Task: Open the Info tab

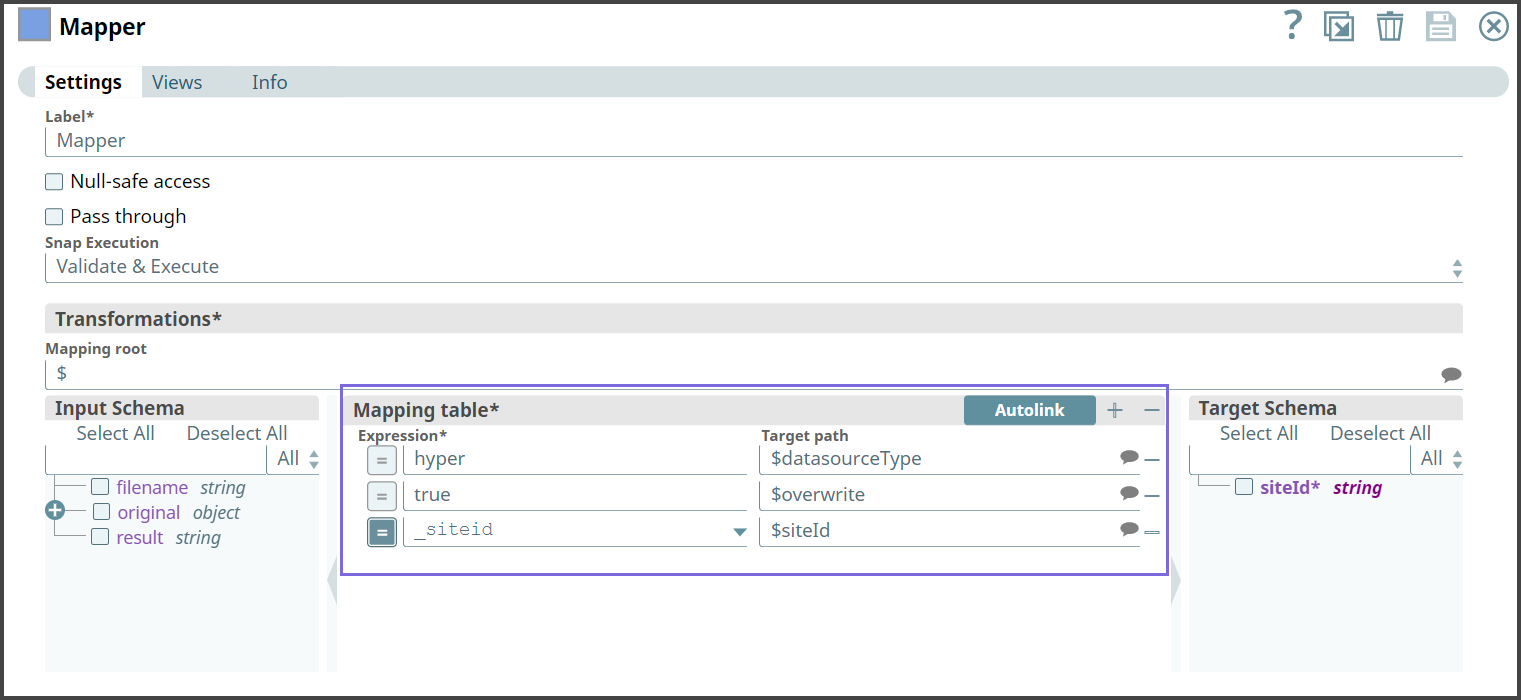Action: [x=269, y=82]
